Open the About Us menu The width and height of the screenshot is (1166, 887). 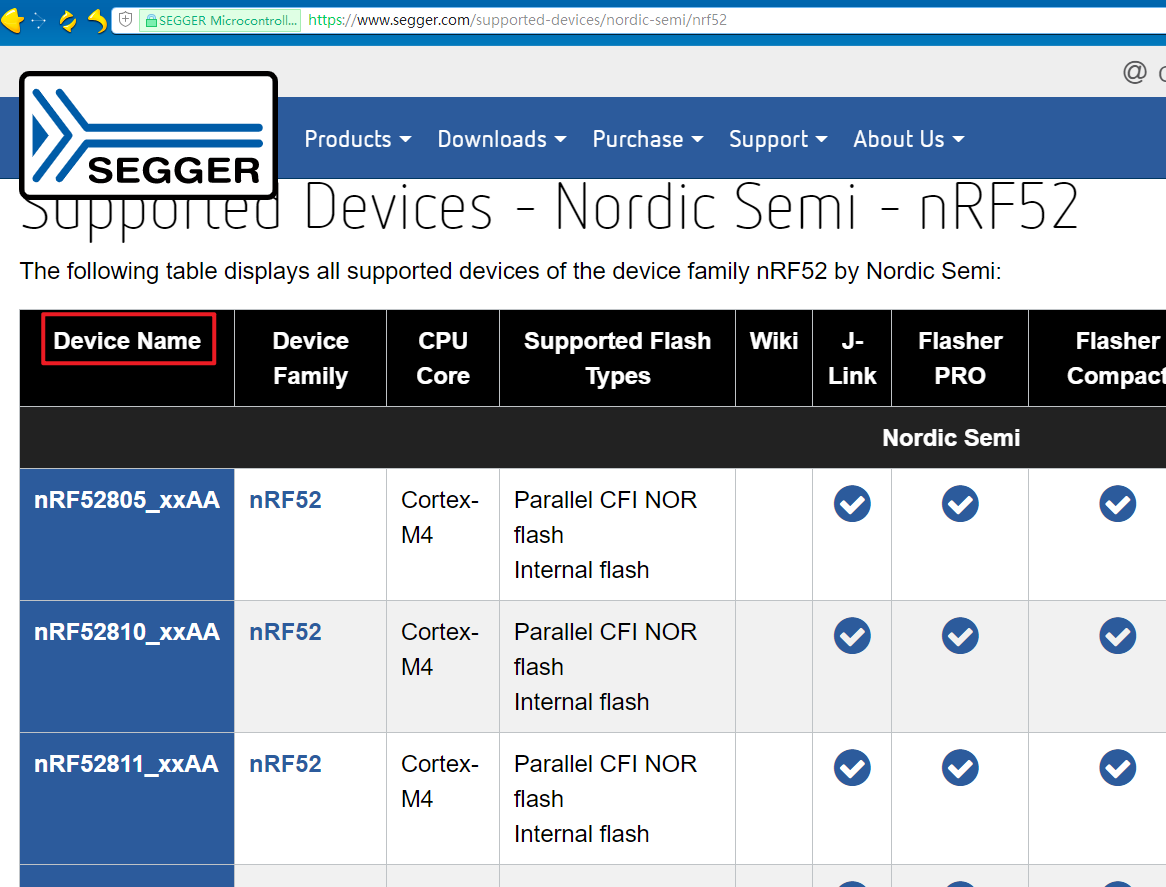coord(908,139)
